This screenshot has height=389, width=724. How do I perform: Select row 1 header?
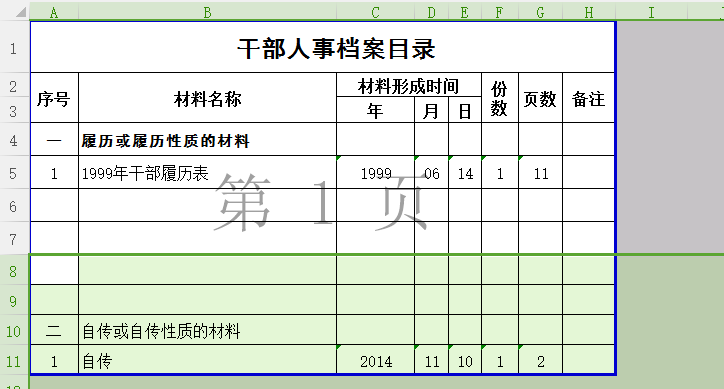tap(14, 48)
